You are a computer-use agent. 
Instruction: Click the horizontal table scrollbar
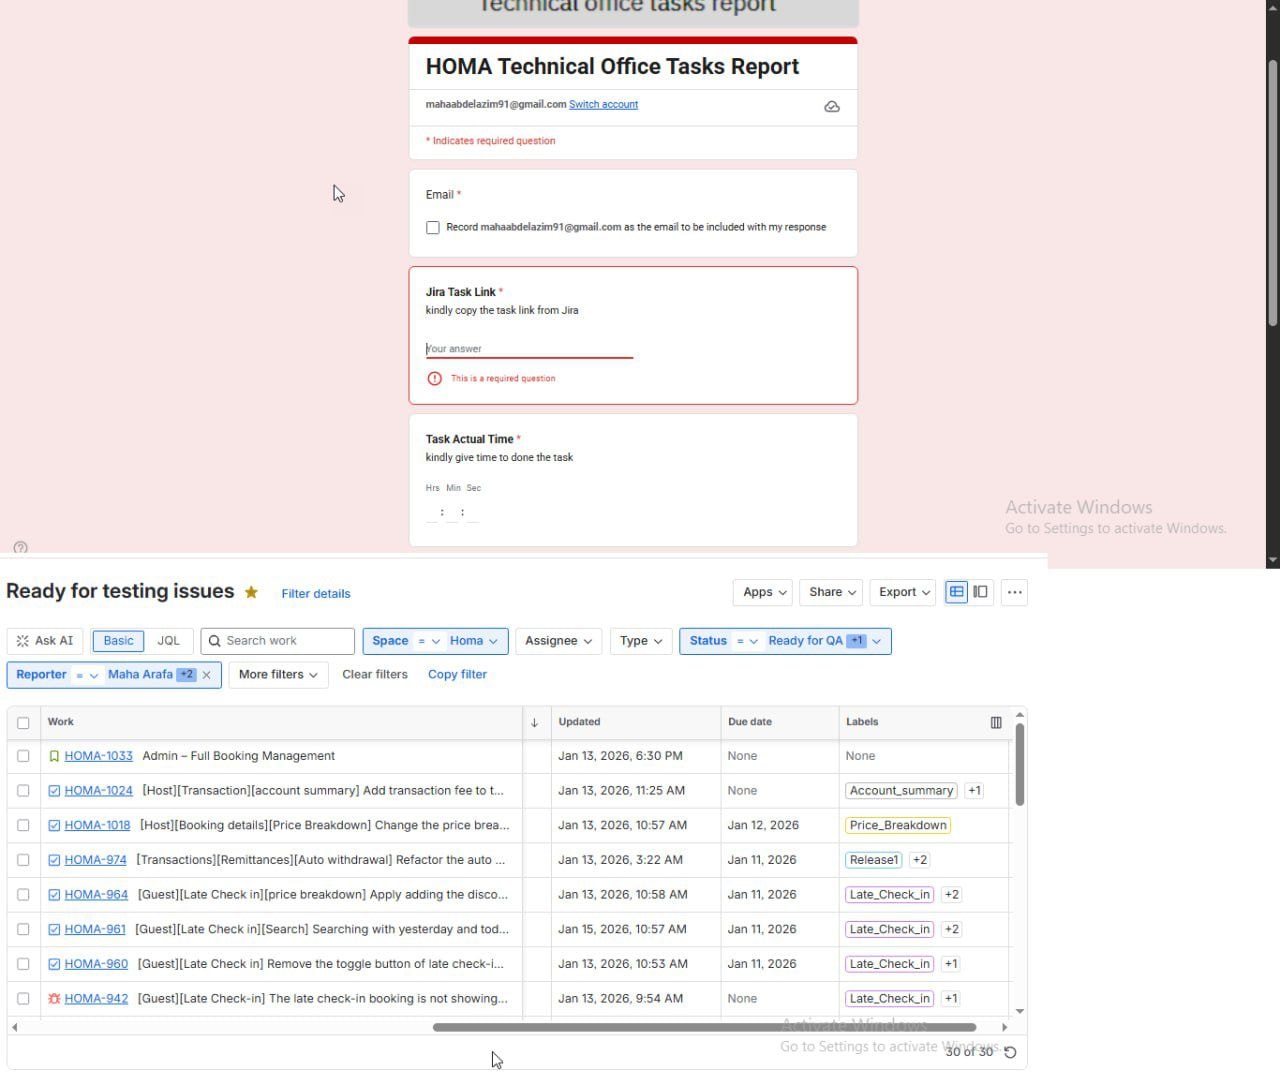(x=704, y=1027)
